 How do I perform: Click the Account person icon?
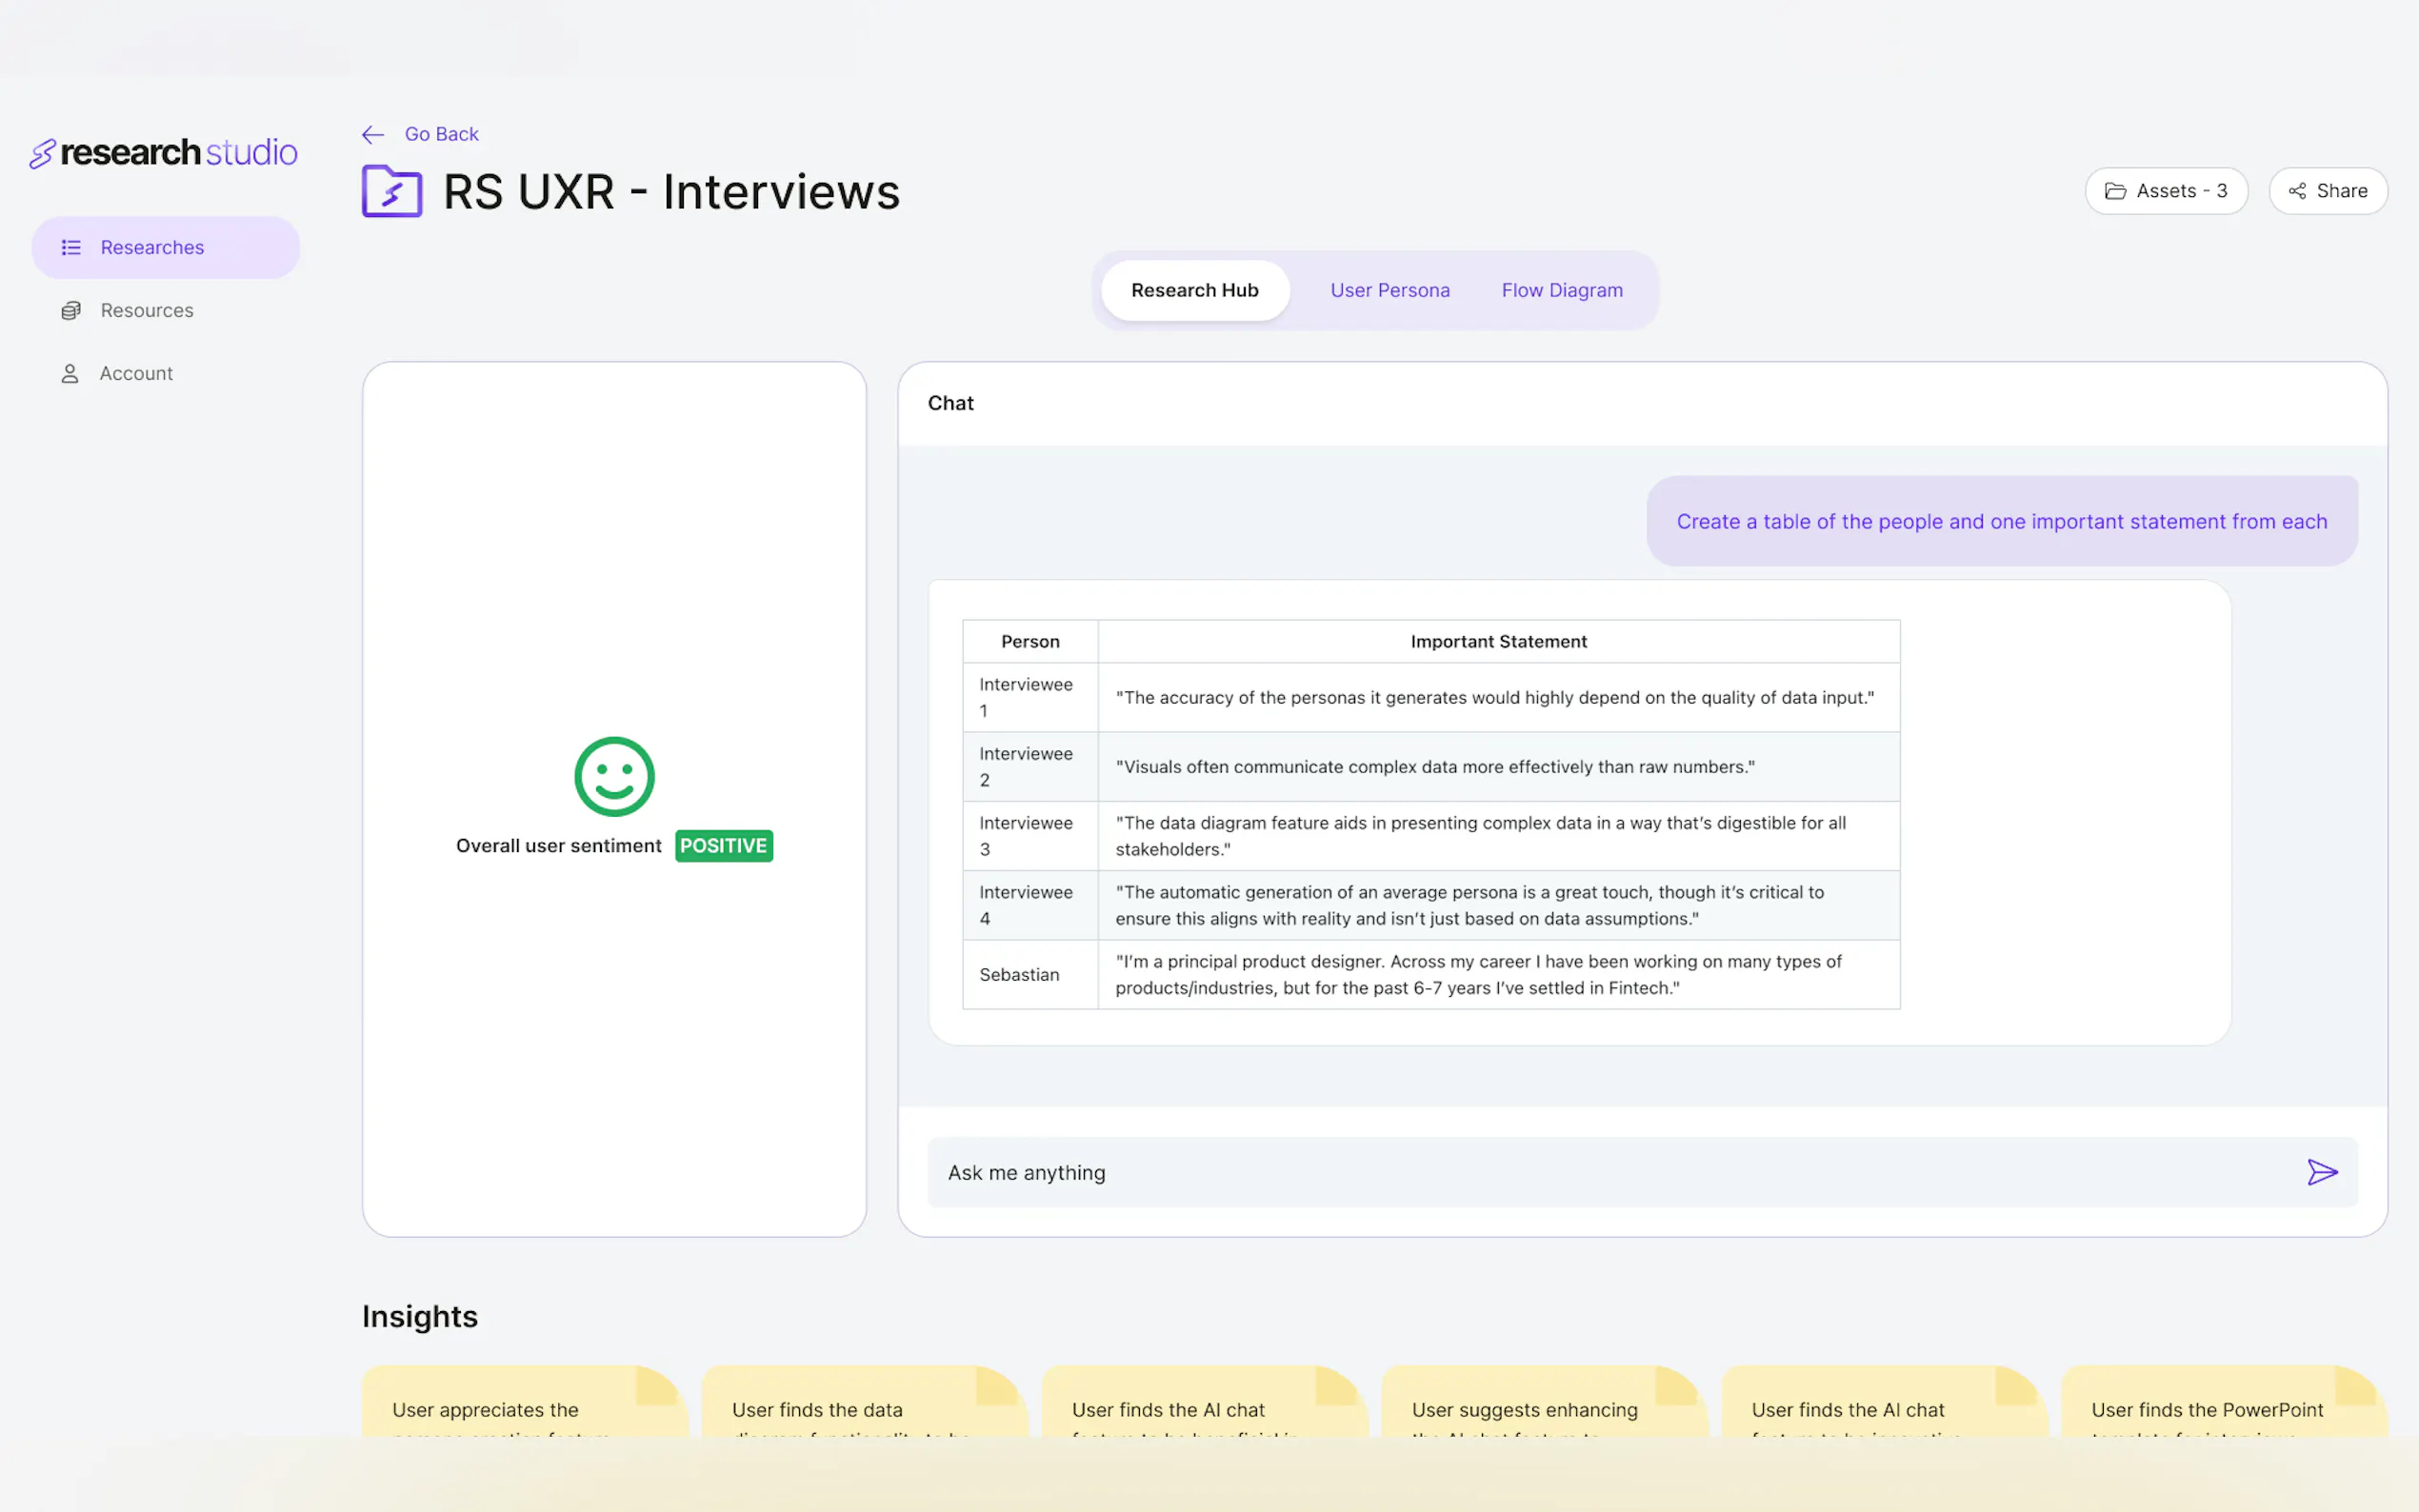70,373
